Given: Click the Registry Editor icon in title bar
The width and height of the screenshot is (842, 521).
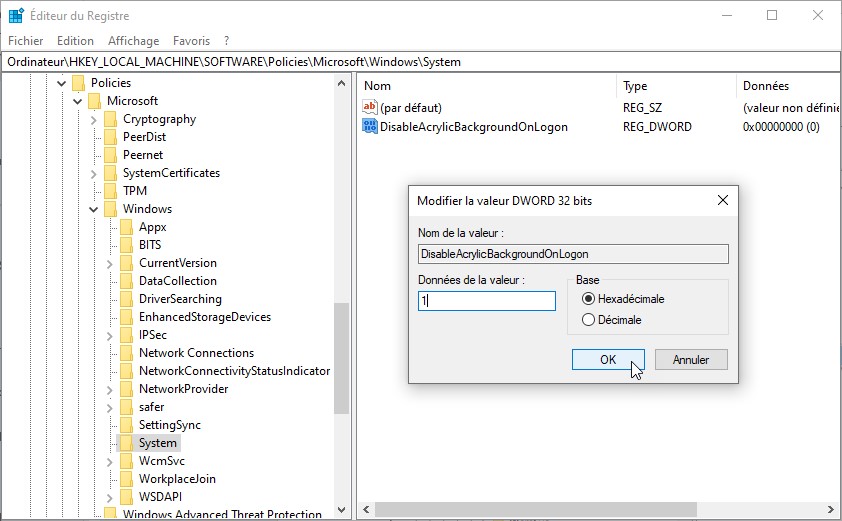Looking at the screenshot, I should (16, 16).
